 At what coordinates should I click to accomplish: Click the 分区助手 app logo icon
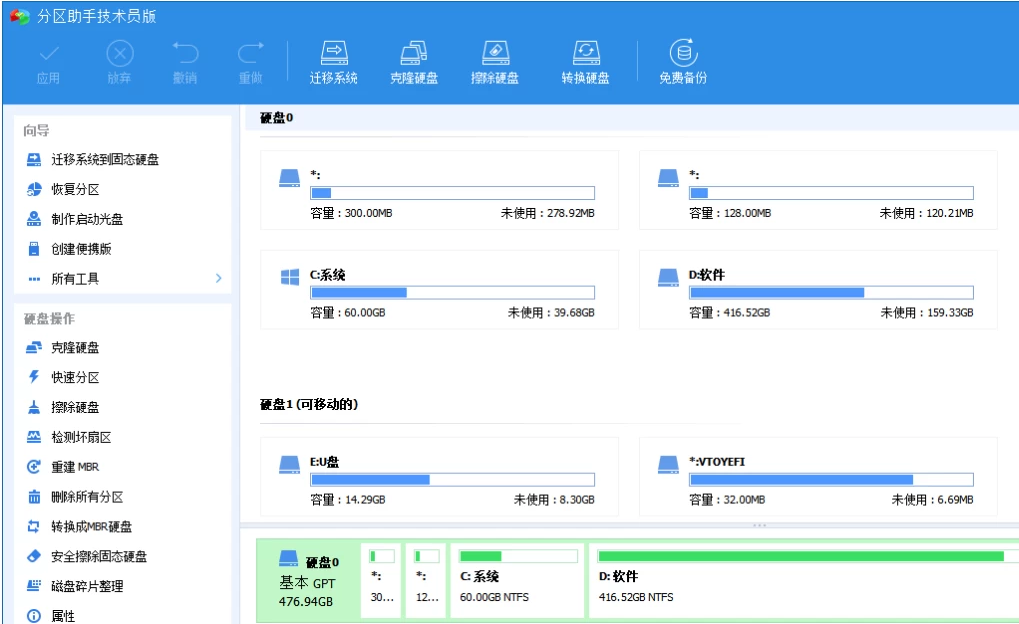(x=19, y=16)
